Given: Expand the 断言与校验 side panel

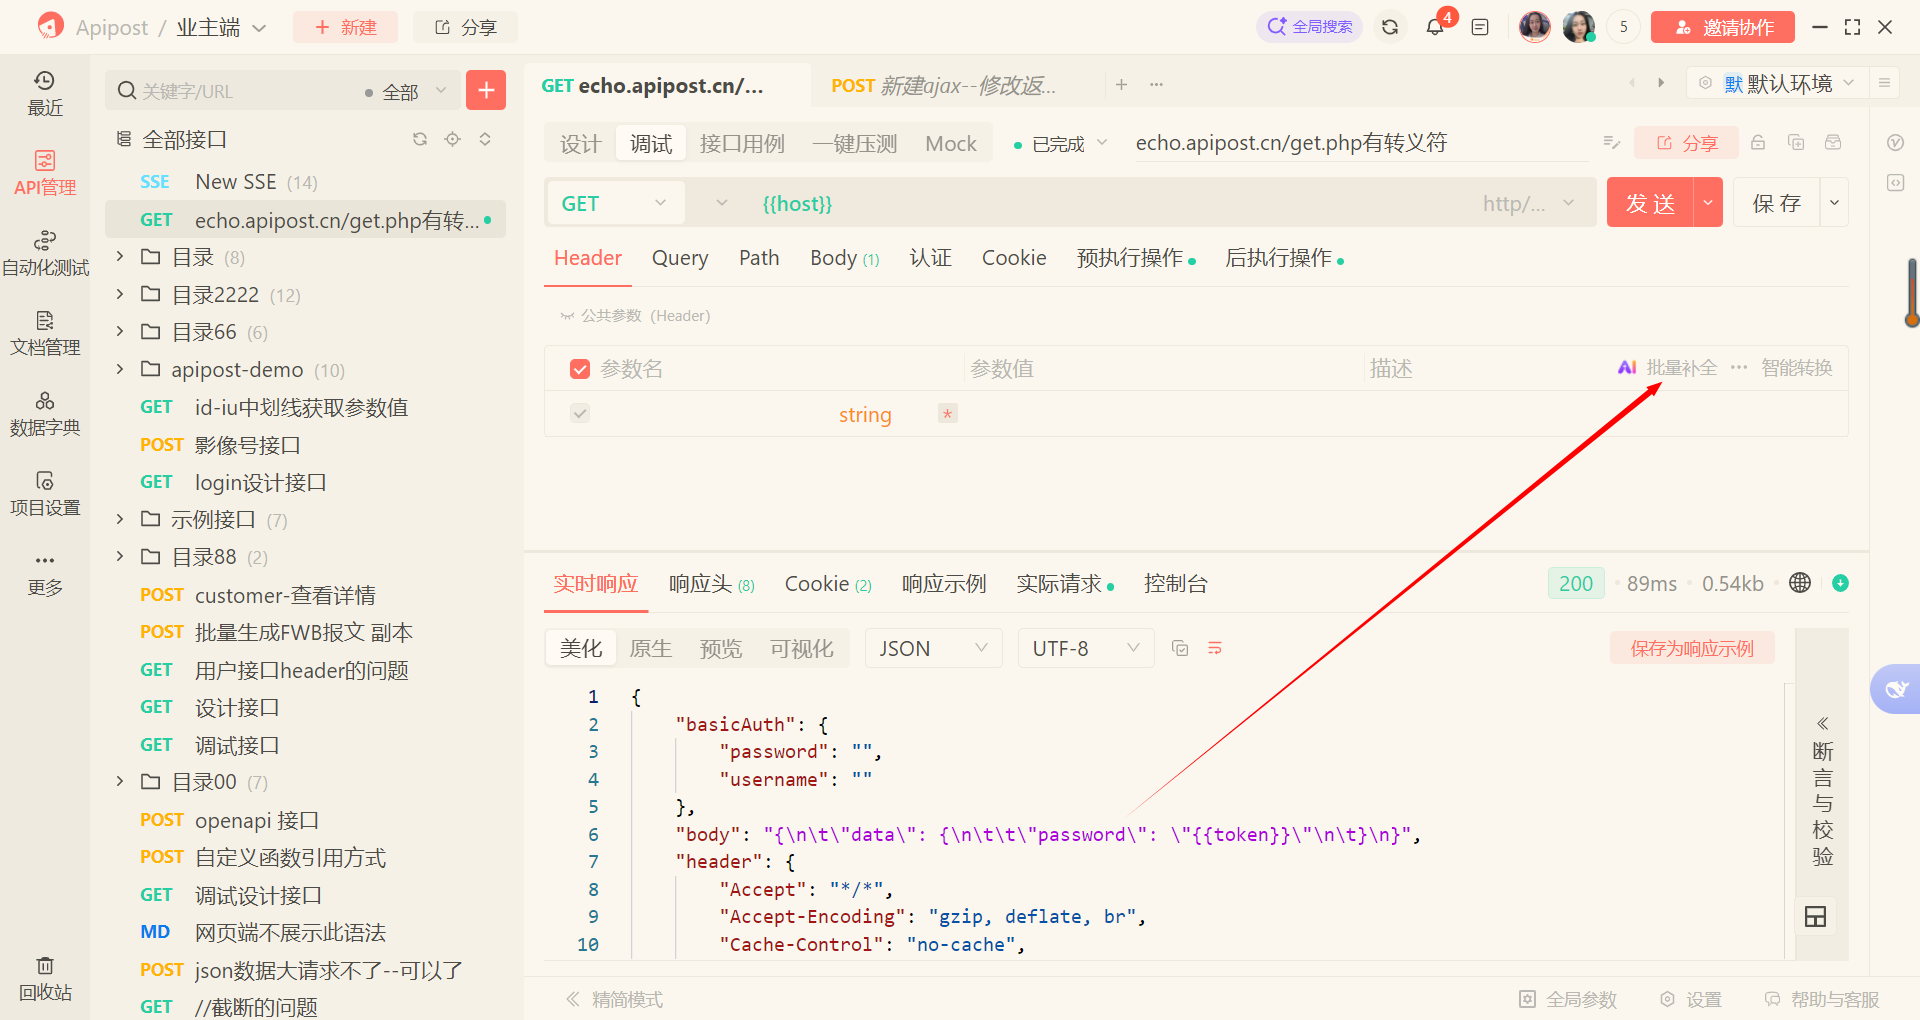Looking at the screenshot, I should (1822, 790).
